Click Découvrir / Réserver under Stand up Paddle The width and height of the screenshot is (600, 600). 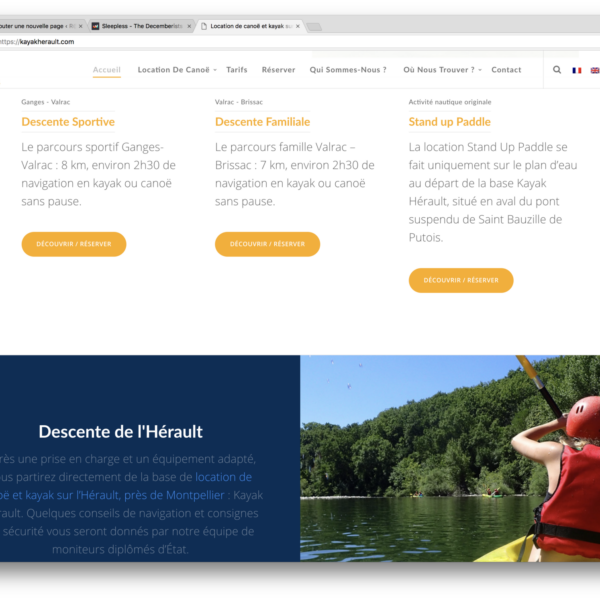click(x=461, y=280)
